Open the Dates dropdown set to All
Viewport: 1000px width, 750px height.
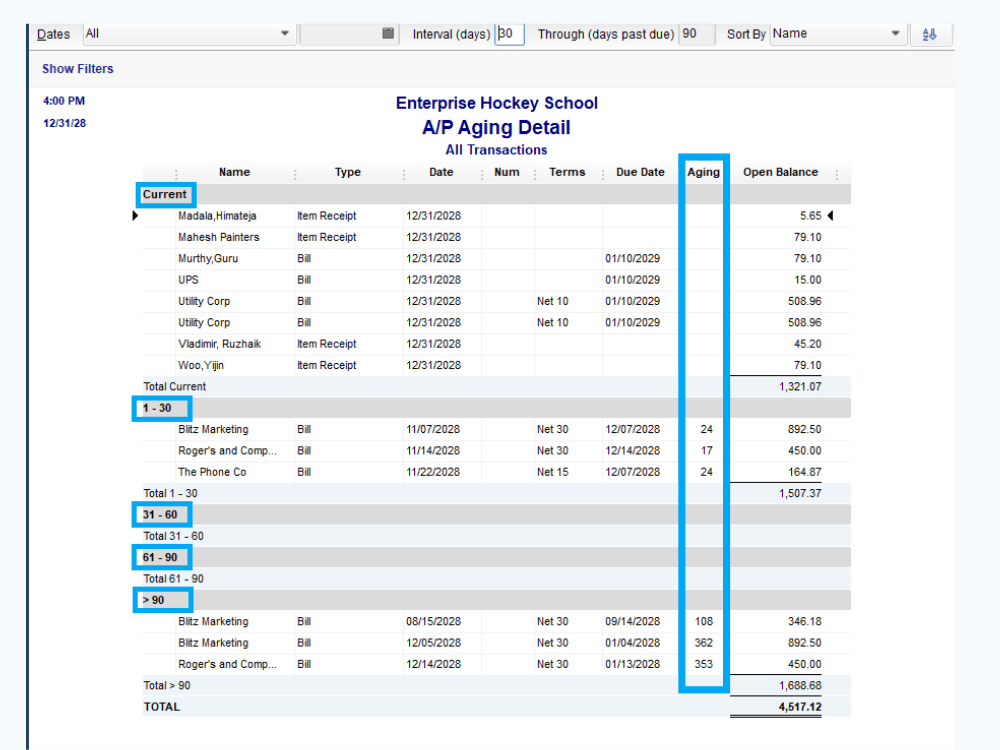click(x=189, y=34)
